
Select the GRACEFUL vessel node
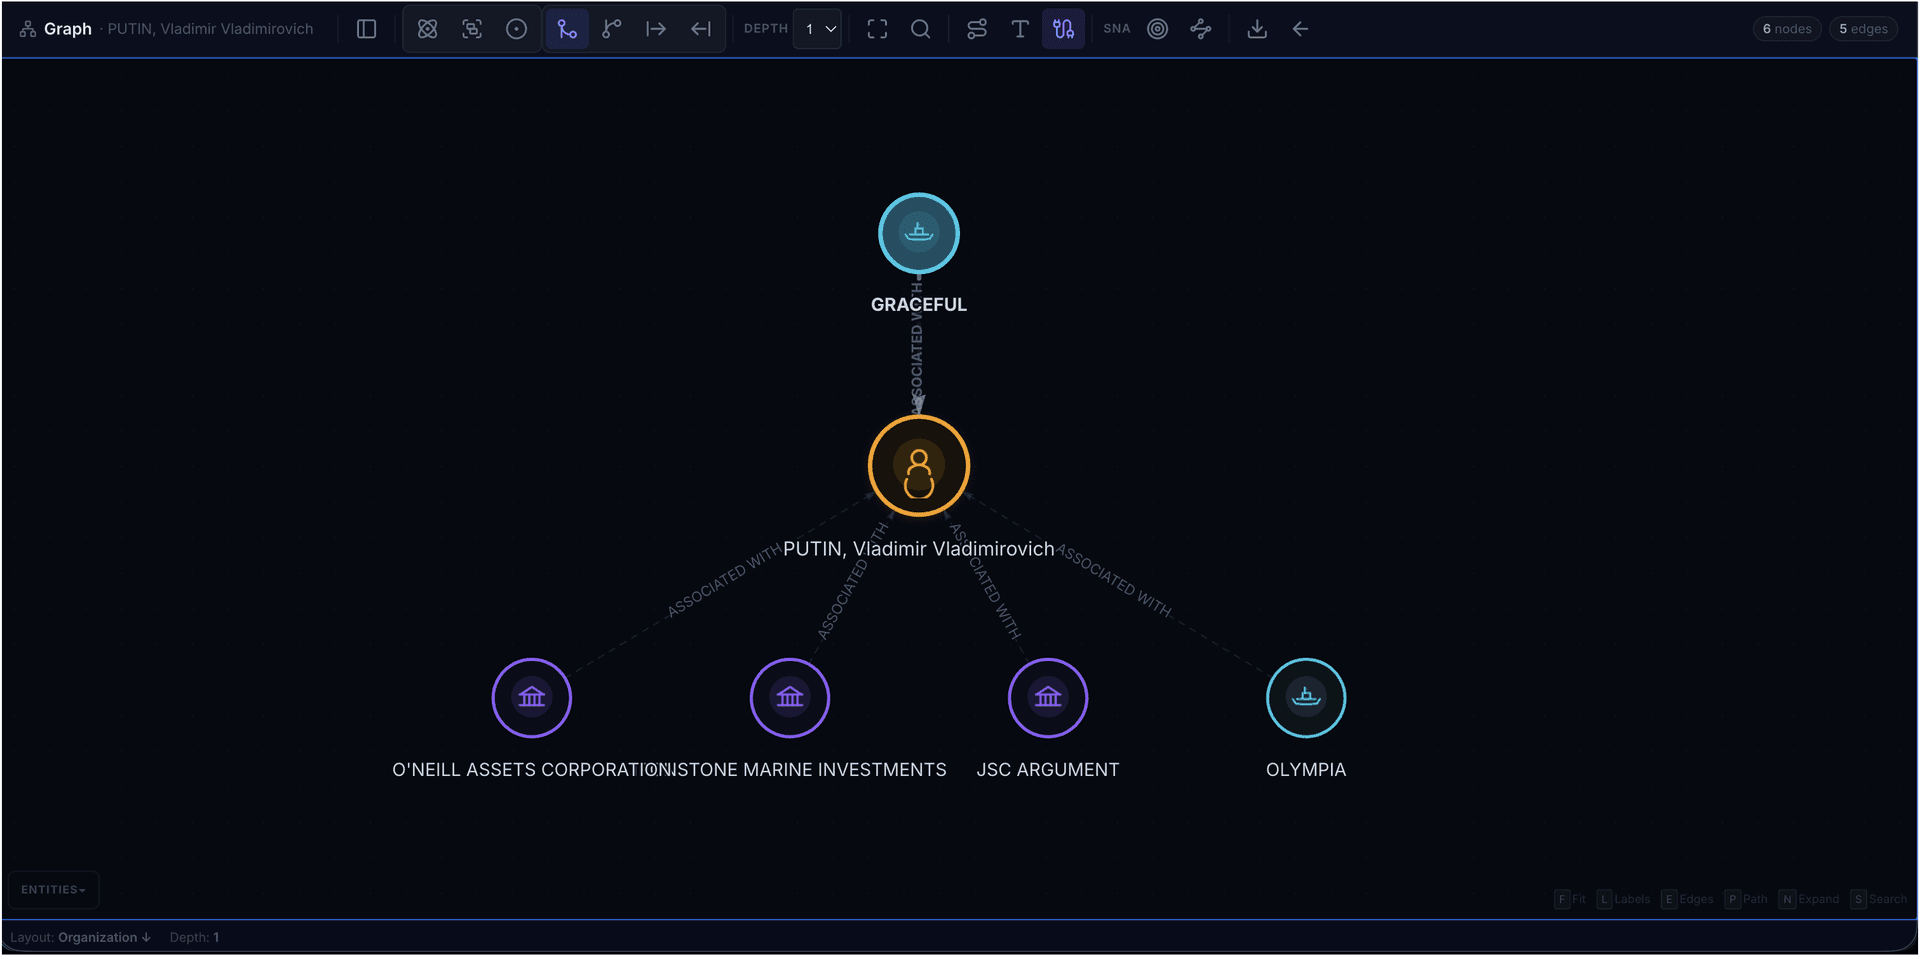919,233
